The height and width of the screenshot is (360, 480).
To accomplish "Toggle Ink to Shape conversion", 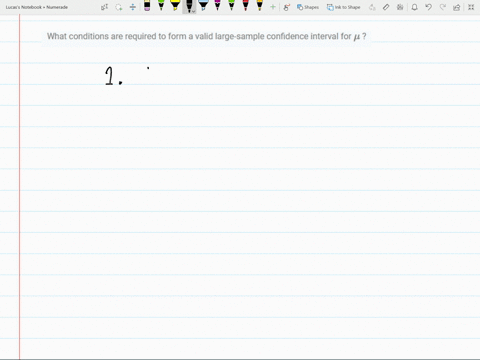I will point(343,7).
